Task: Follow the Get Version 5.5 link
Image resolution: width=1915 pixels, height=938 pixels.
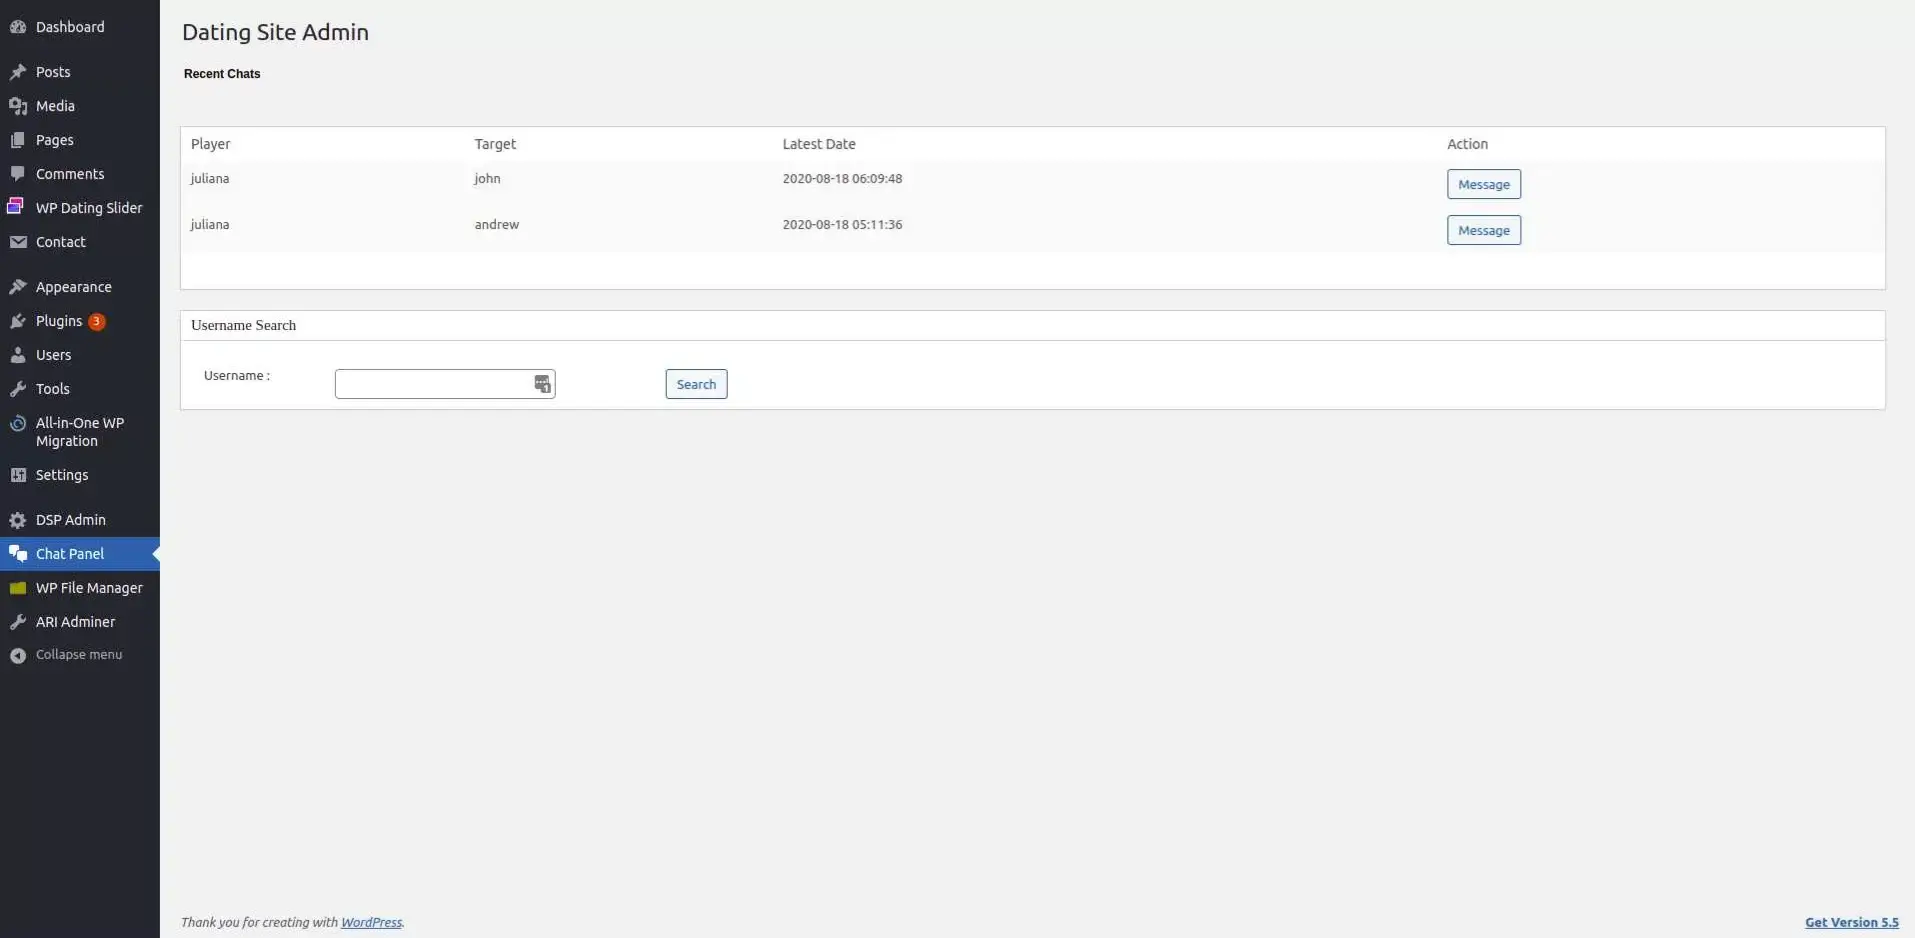Action: tap(1851, 923)
